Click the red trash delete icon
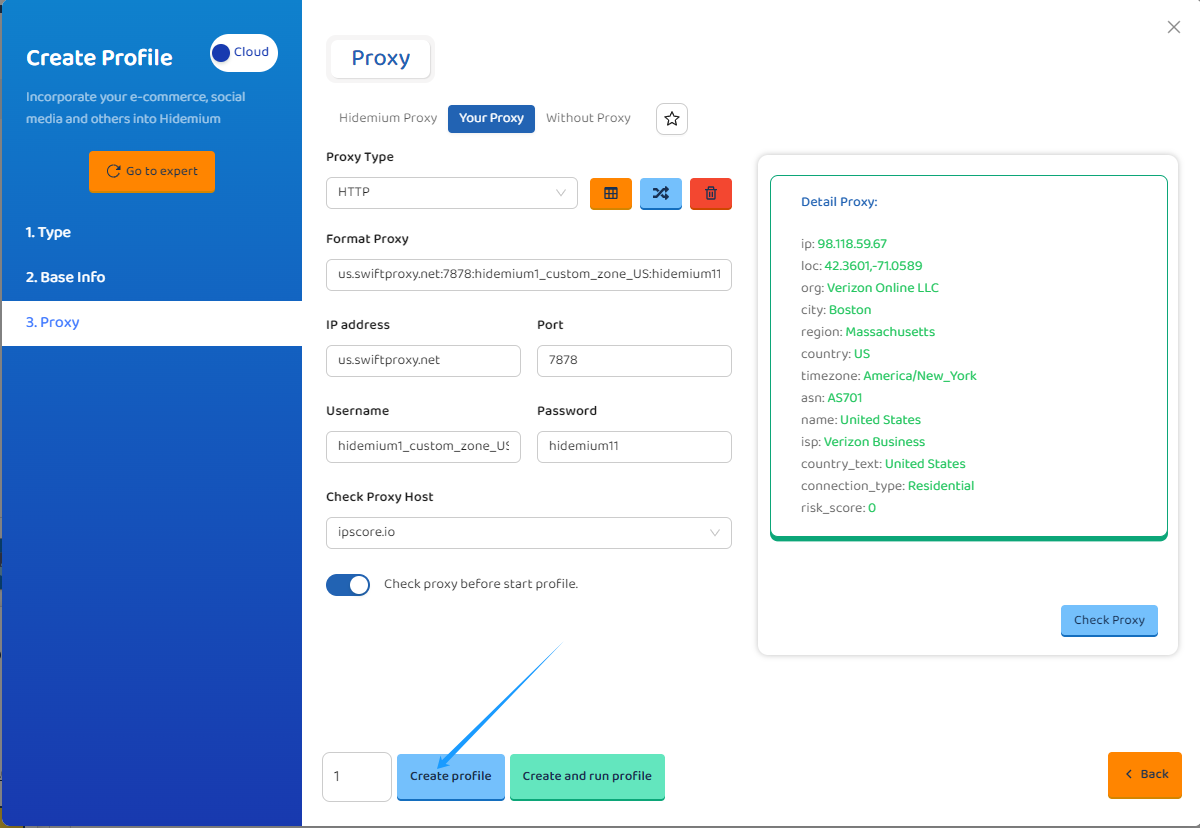This screenshot has height=828, width=1200. [x=711, y=193]
